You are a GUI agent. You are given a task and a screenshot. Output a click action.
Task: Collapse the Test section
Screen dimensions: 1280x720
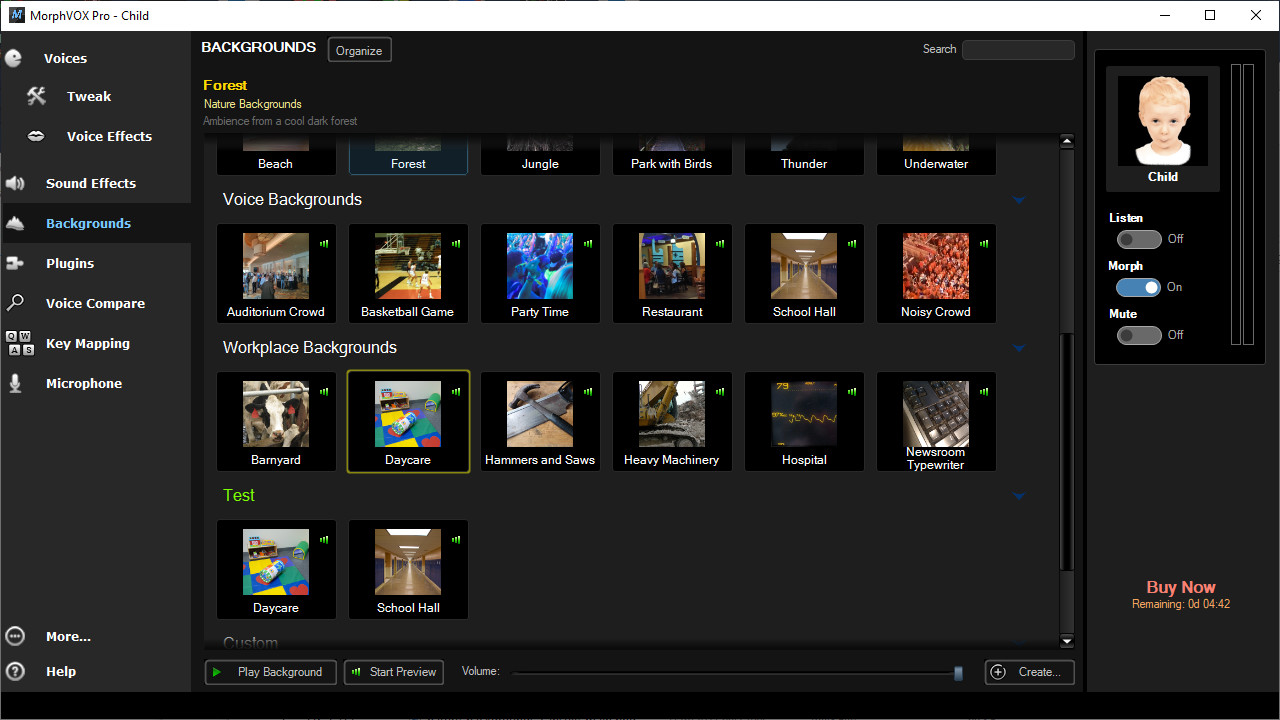(x=1019, y=496)
